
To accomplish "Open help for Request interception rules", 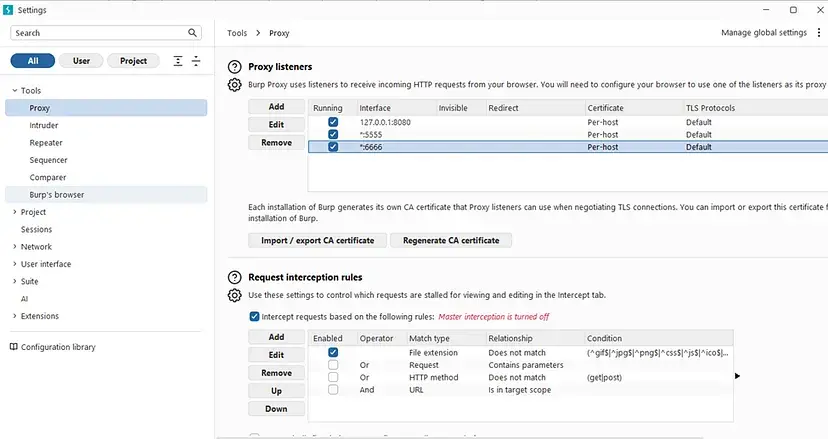I will (234, 276).
